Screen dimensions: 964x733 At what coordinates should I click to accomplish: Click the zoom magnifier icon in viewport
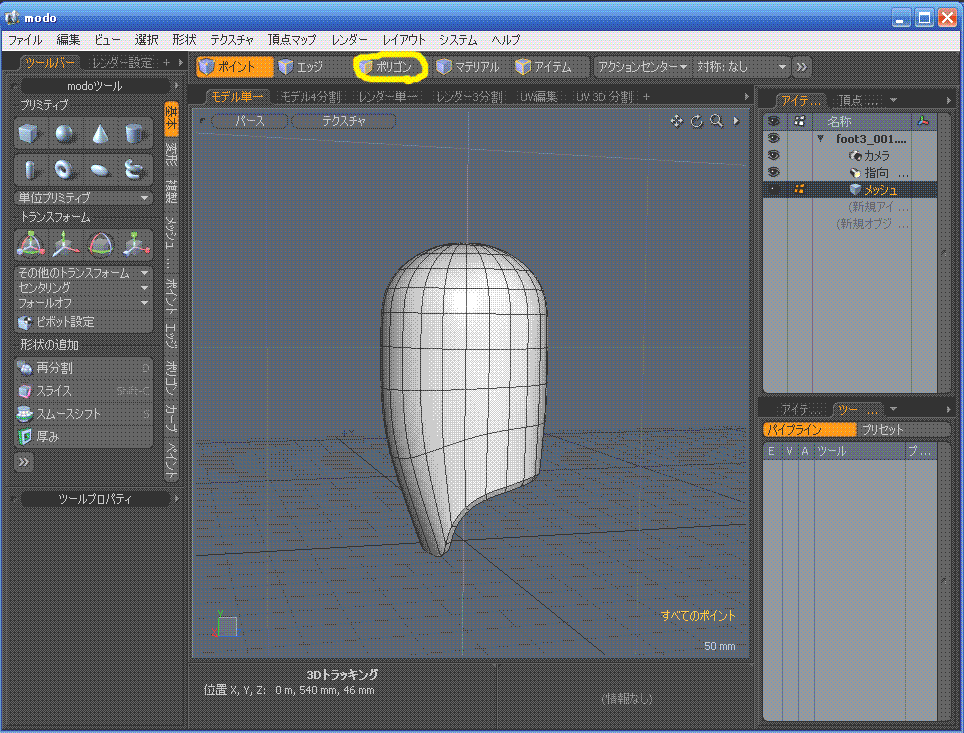coord(716,121)
